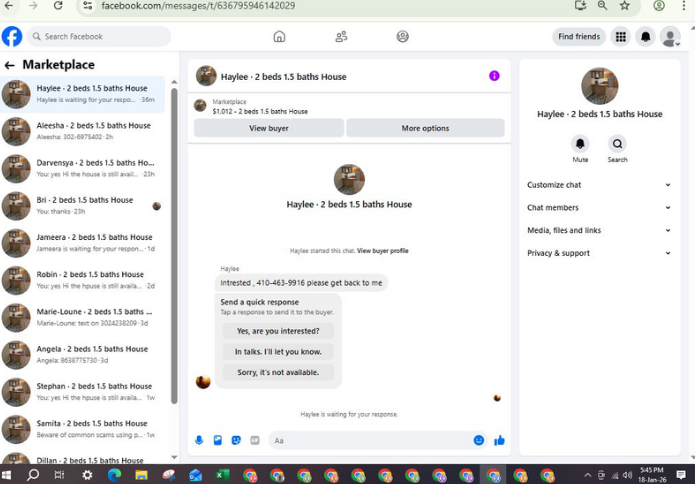Open the $1,012 Marketplace listing row
Screen dimensions: 695x484
(349, 106)
